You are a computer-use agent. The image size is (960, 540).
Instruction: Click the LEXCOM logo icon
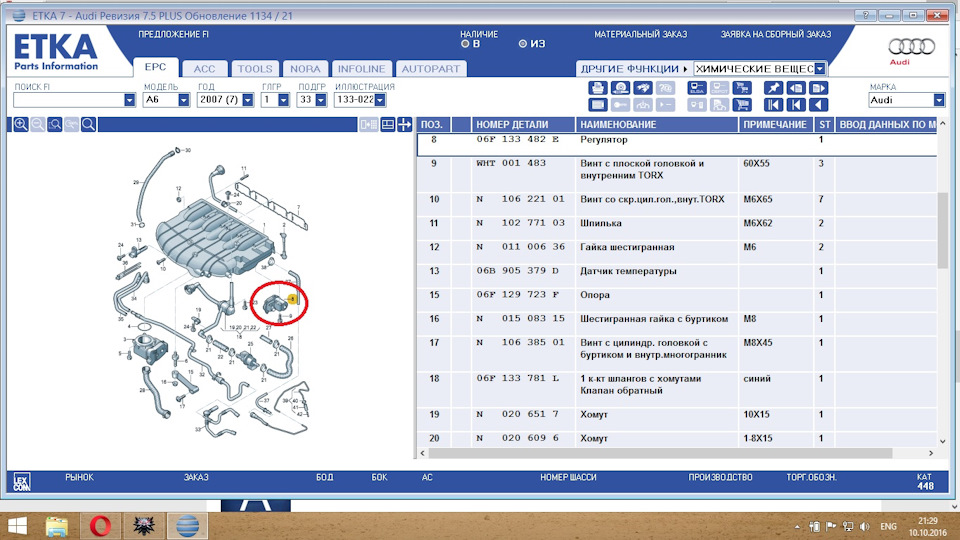[21, 482]
